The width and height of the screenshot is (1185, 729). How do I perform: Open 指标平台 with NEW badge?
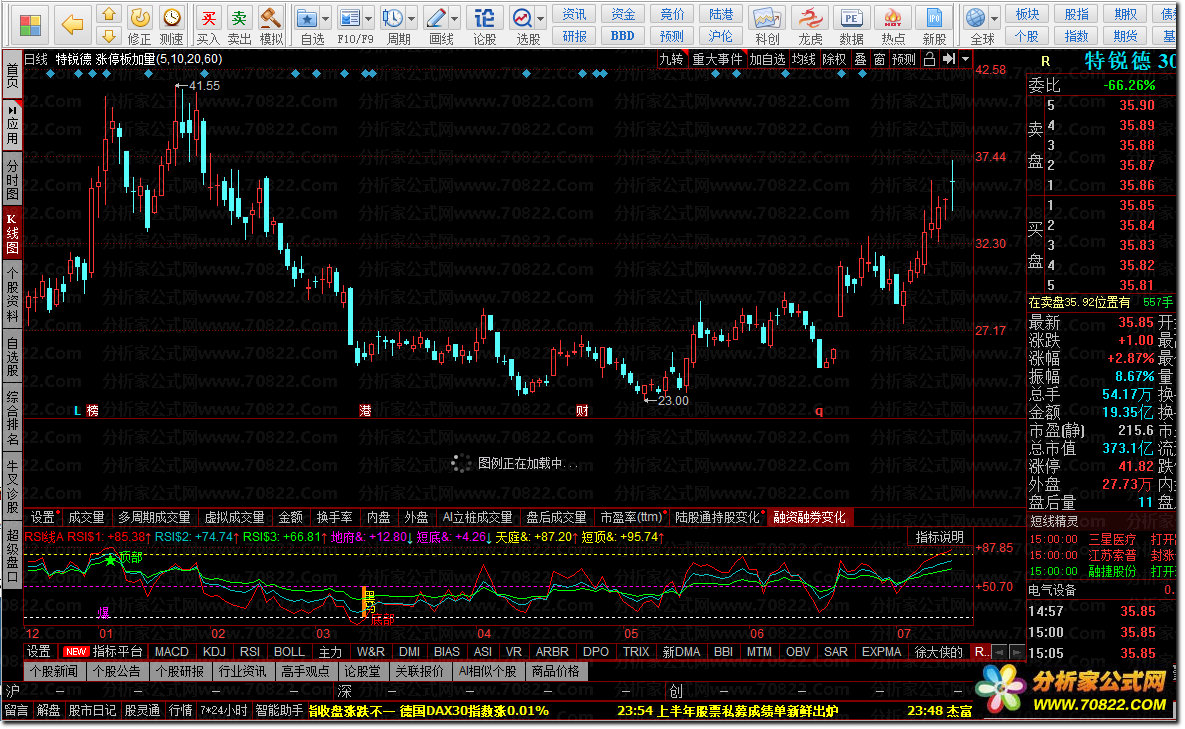click(x=103, y=652)
